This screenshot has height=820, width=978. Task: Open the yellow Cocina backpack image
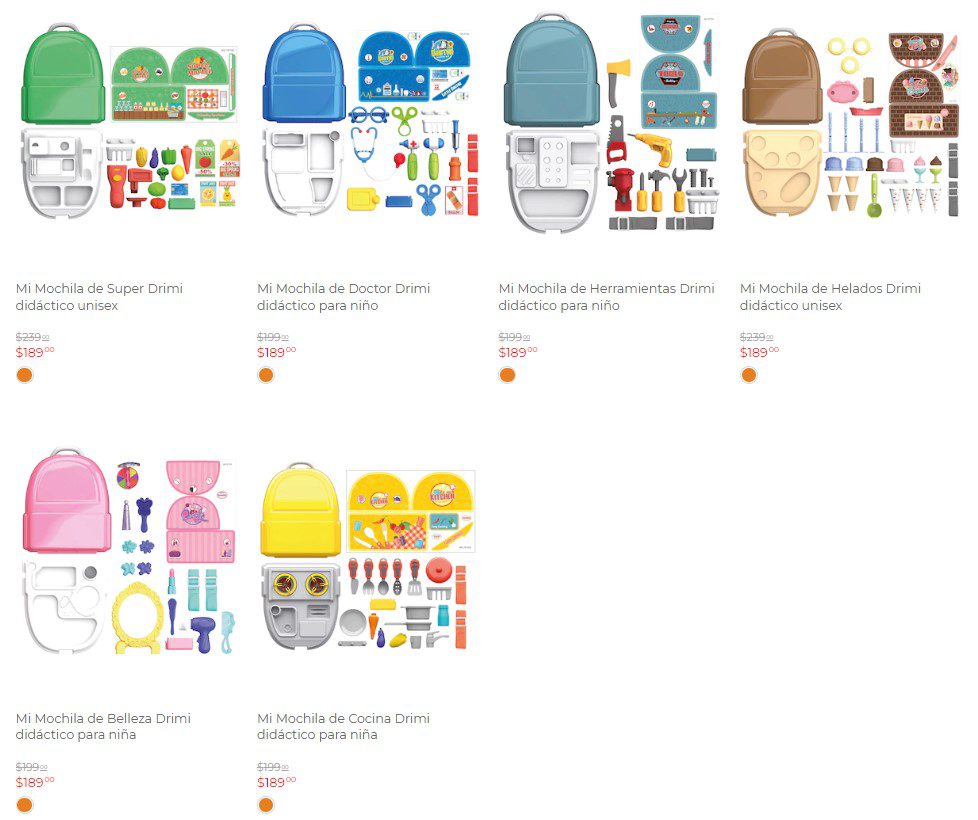[368, 557]
